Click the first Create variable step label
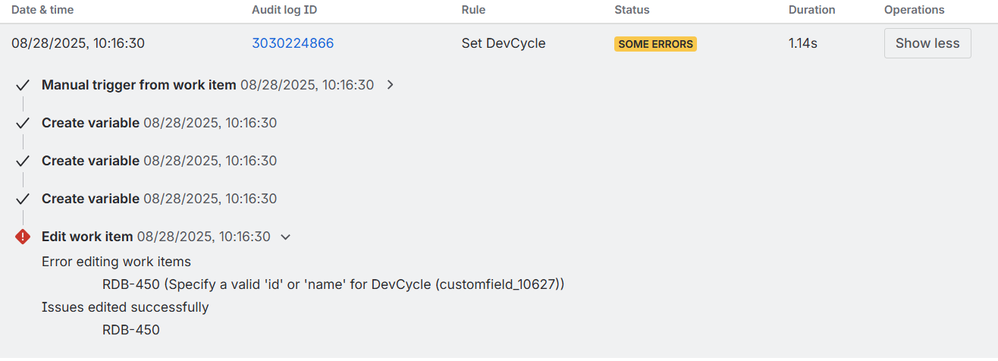 click(x=90, y=123)
